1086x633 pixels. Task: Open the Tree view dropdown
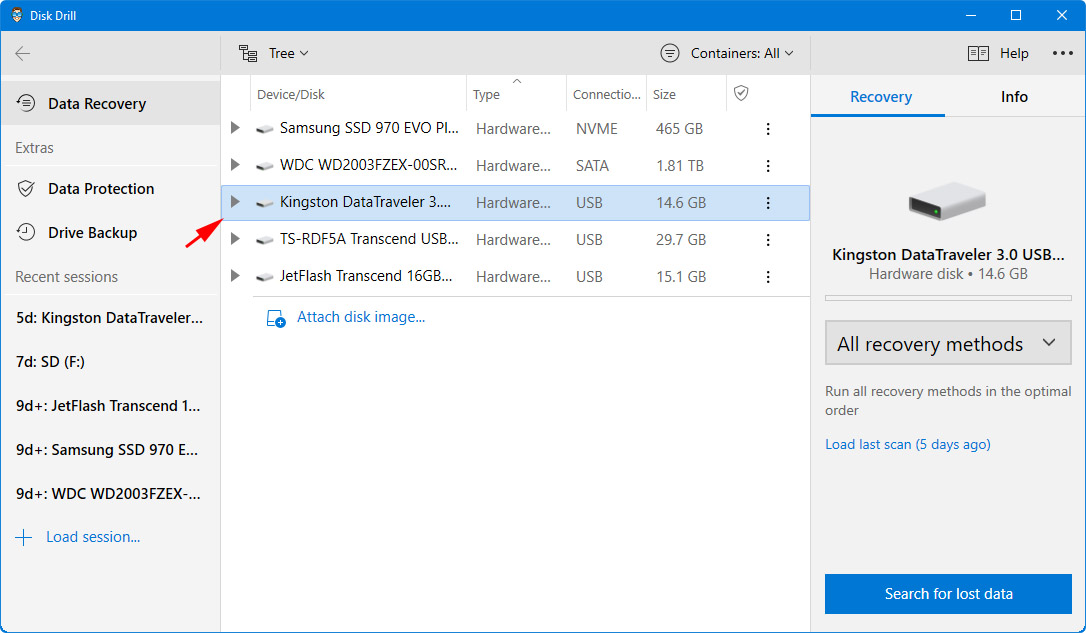pos(274,53)
